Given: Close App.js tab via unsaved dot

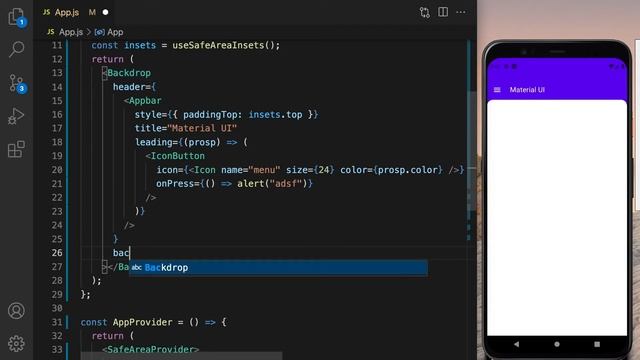Looking at the screenshot, I should click(105, 12).
